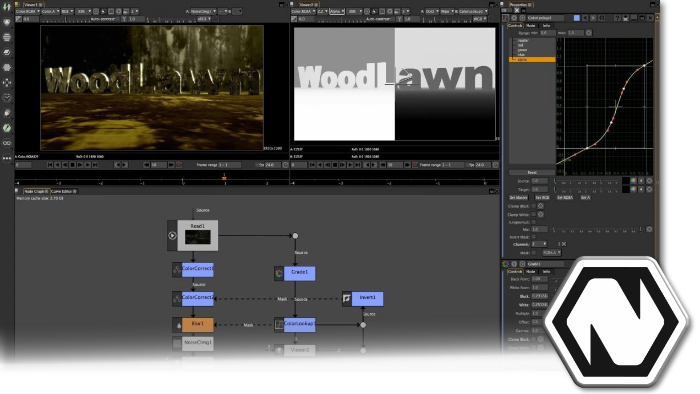Click the Grade1 node color wheel icon
This screenshot has width=700, height=394.
(x=279, y=273)
